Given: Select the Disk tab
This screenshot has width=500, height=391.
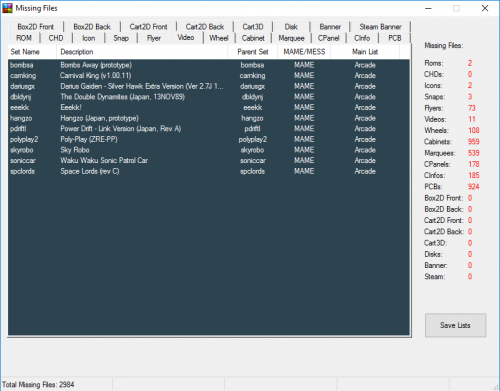Looking at the screenshot, I should point(291,27).
